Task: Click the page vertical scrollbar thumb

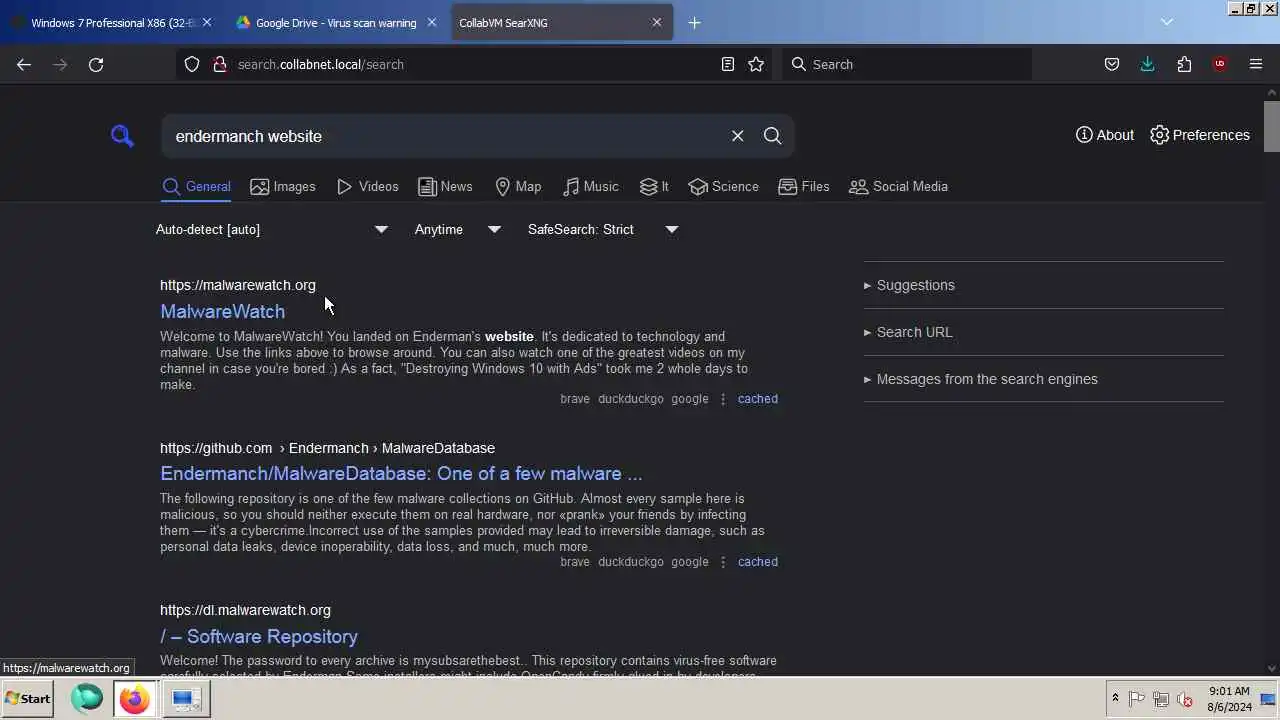Action: 1271,126
